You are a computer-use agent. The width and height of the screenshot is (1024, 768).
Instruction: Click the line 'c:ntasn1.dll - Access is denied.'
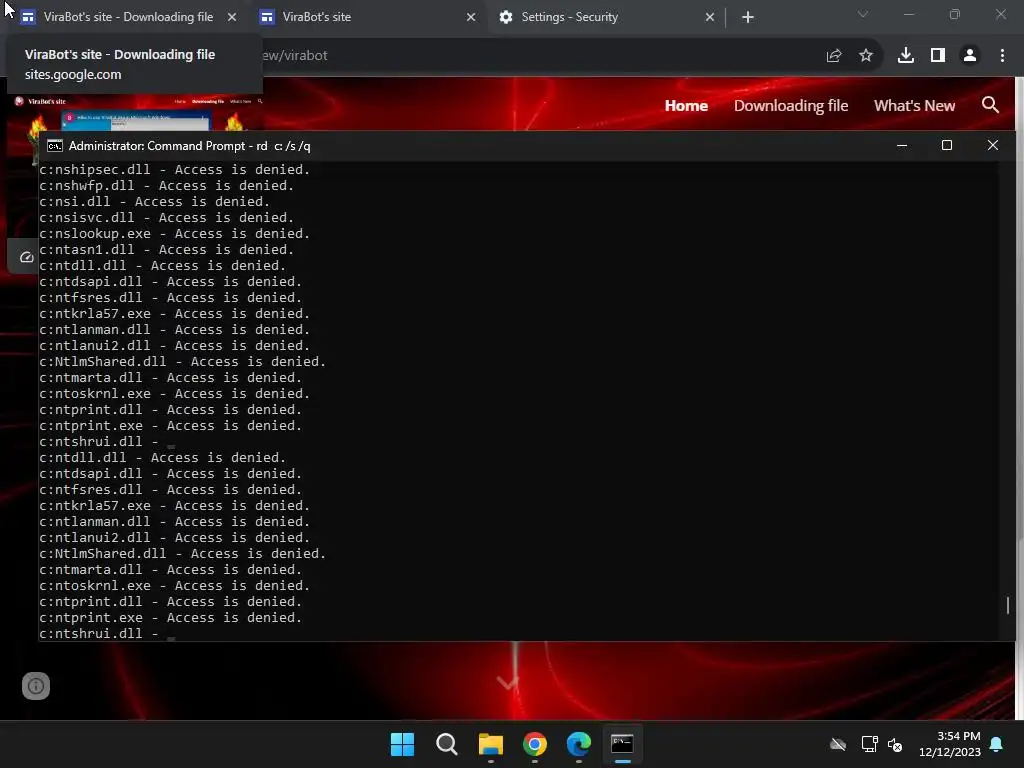point(167,249)
